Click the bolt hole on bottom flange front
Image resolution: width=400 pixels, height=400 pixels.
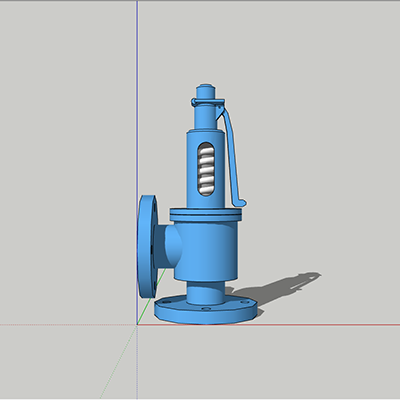pos(206,309)
